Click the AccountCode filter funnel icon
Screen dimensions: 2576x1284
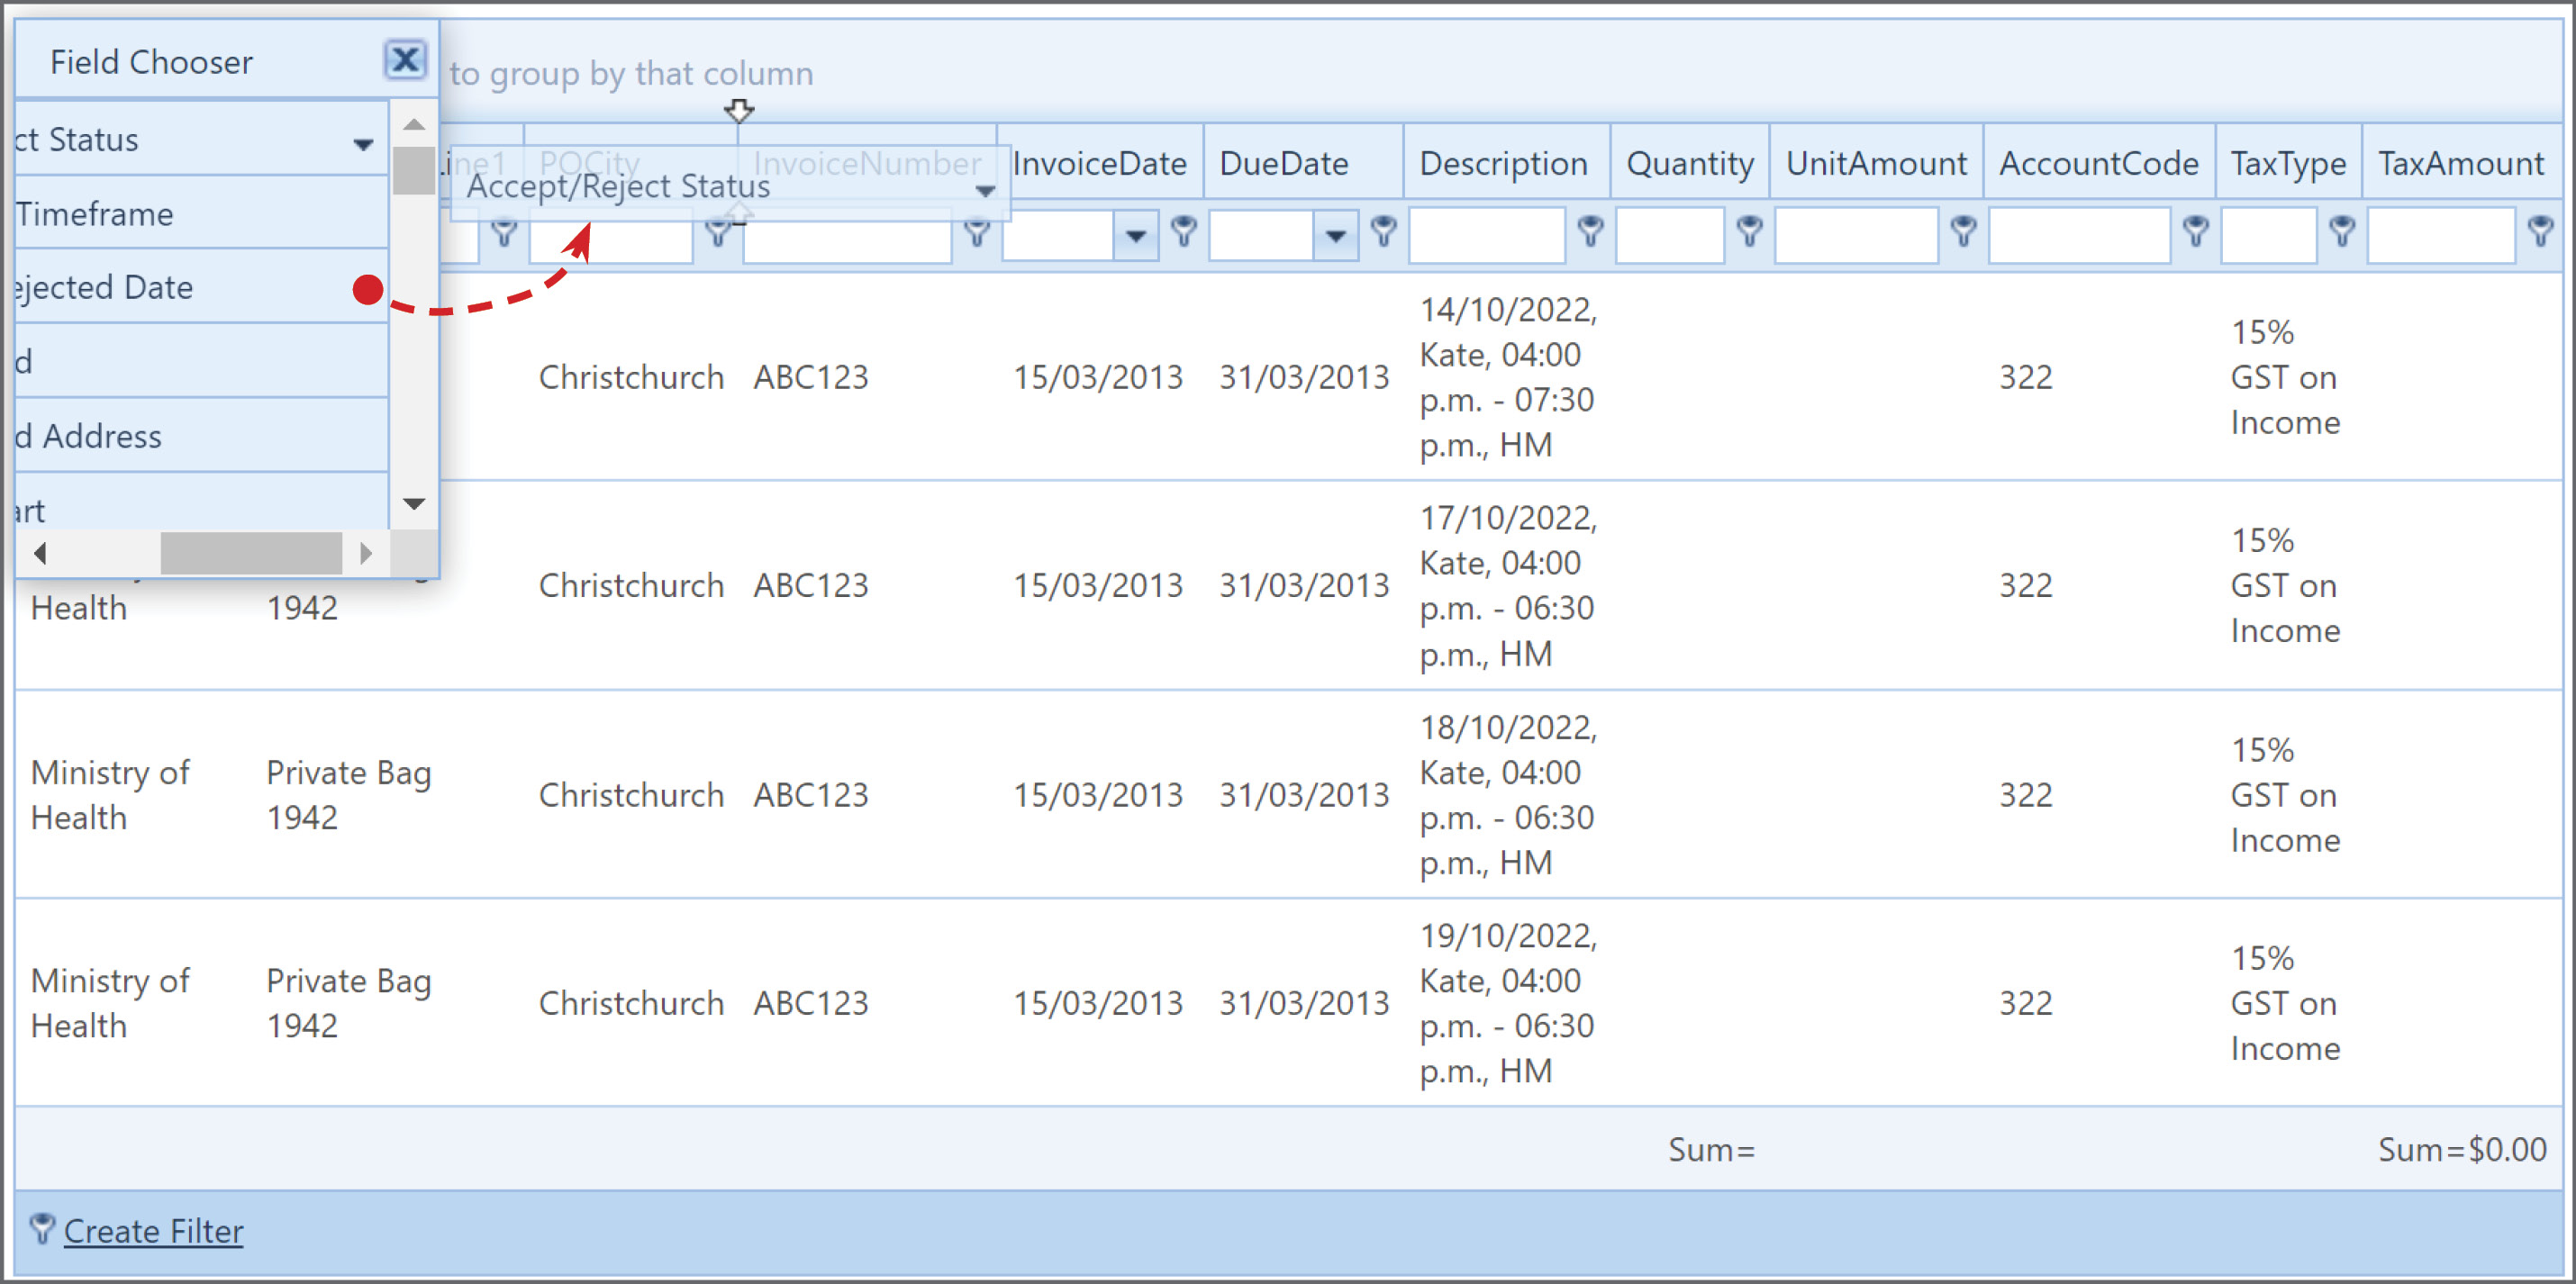[x=2195, y=232]
